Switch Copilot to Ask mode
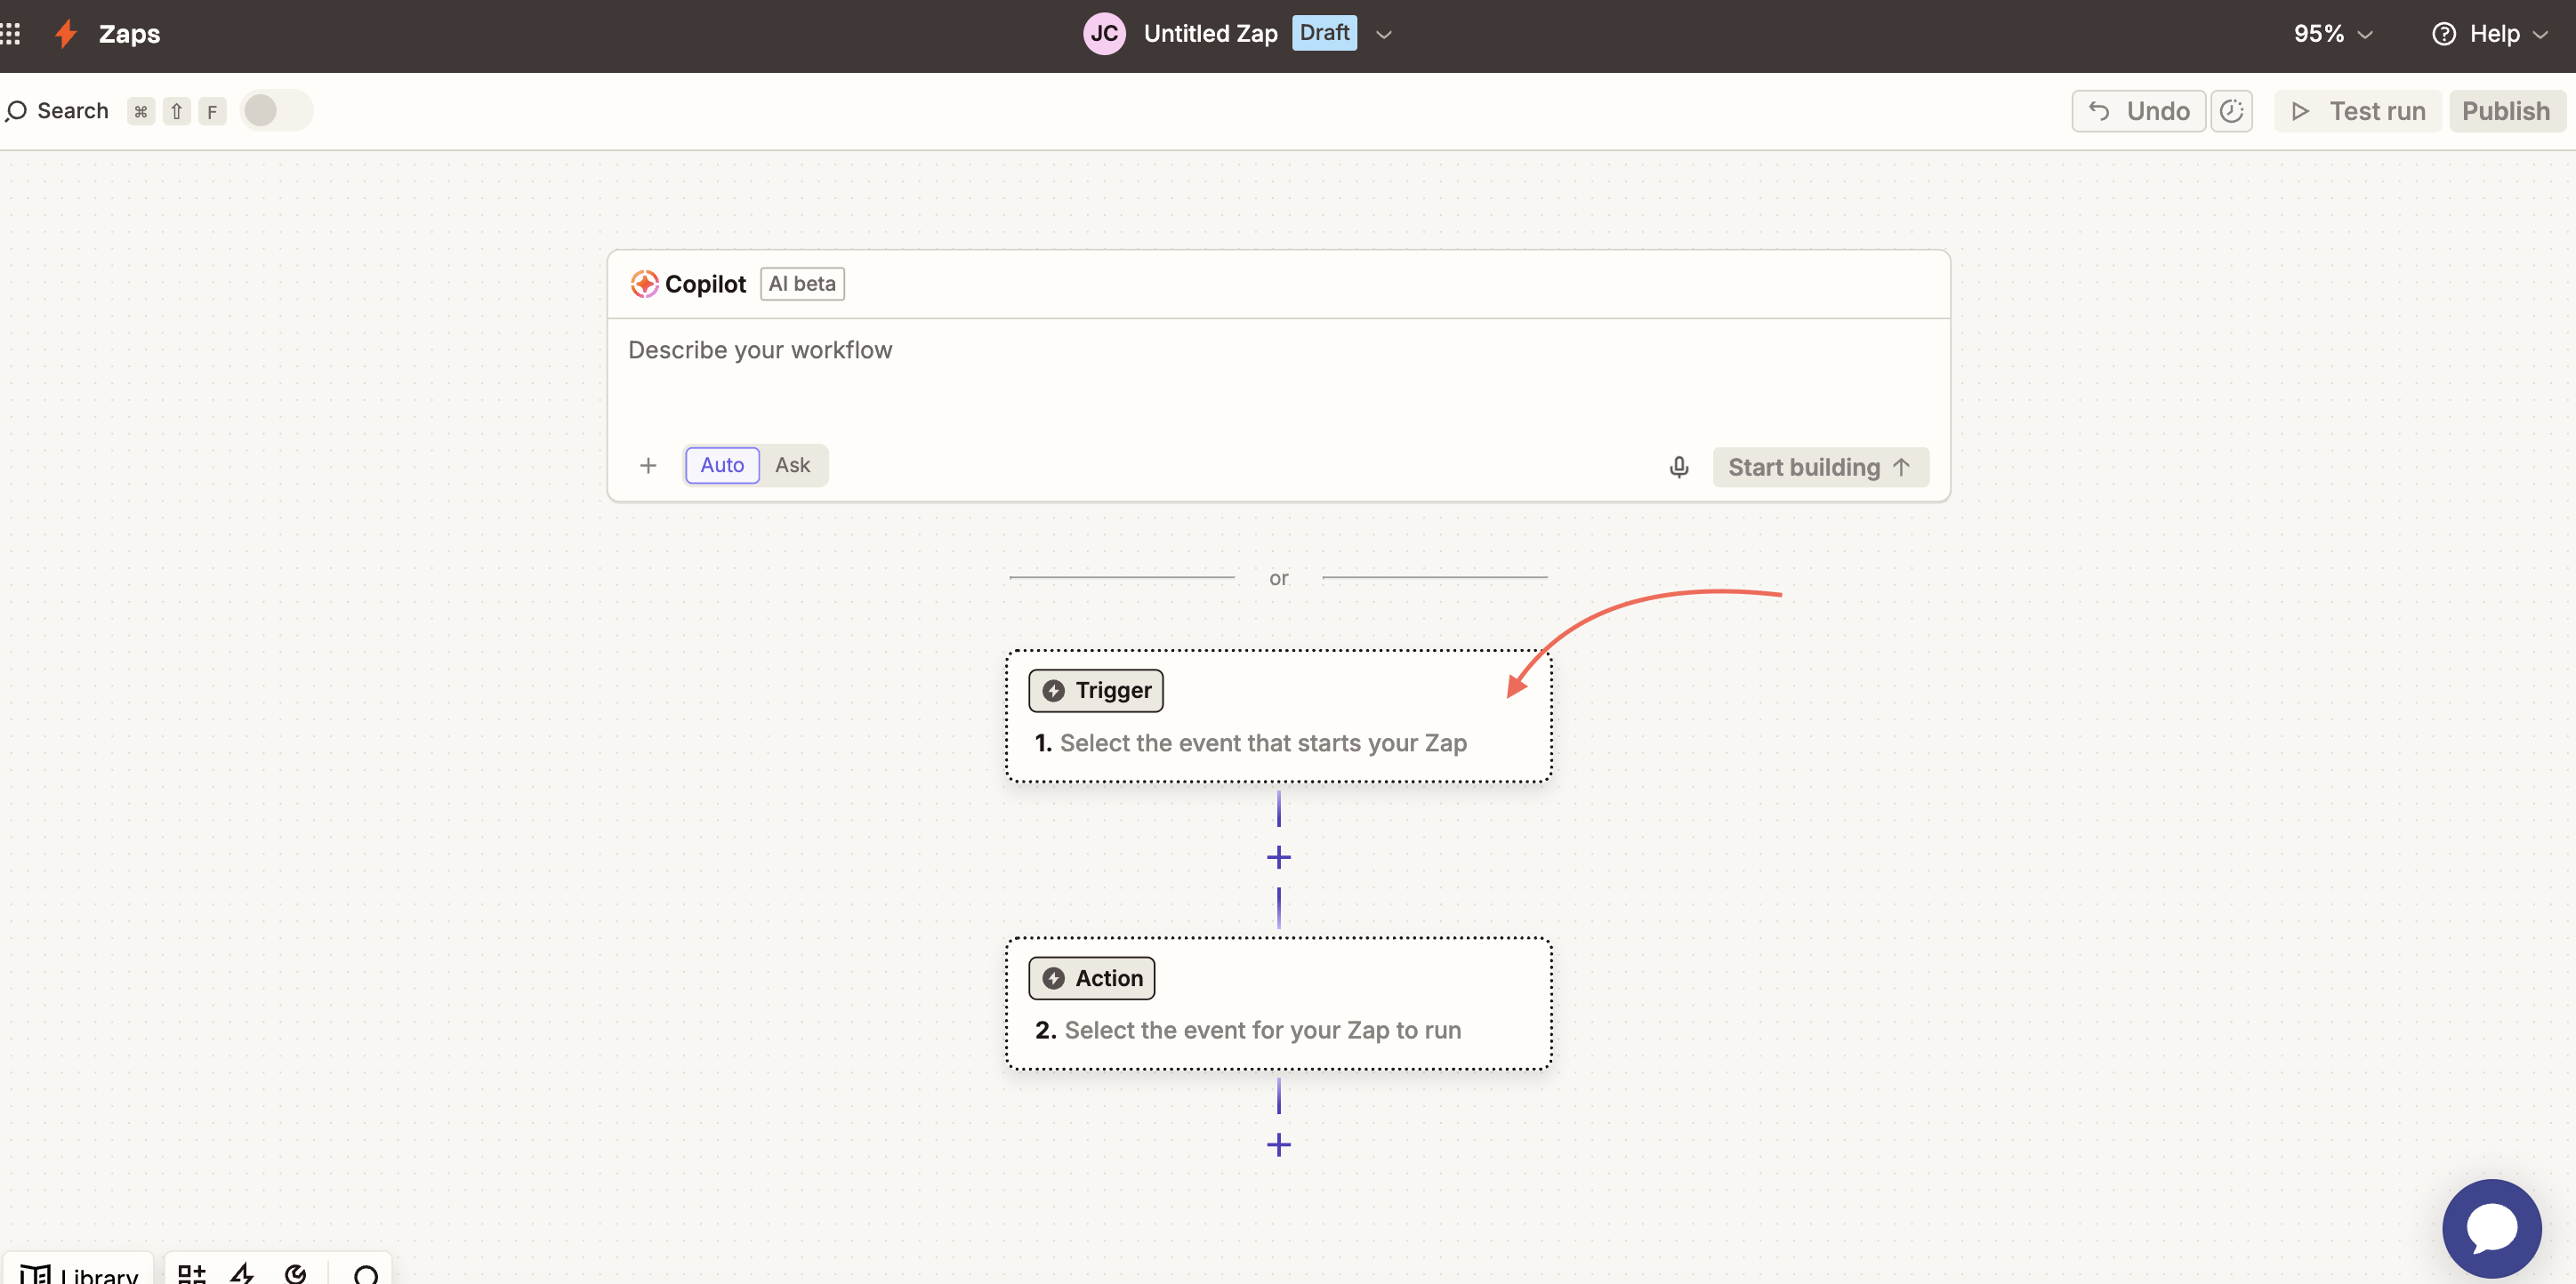Viewport: 2576px width, 1284px height. pos(792,465)
